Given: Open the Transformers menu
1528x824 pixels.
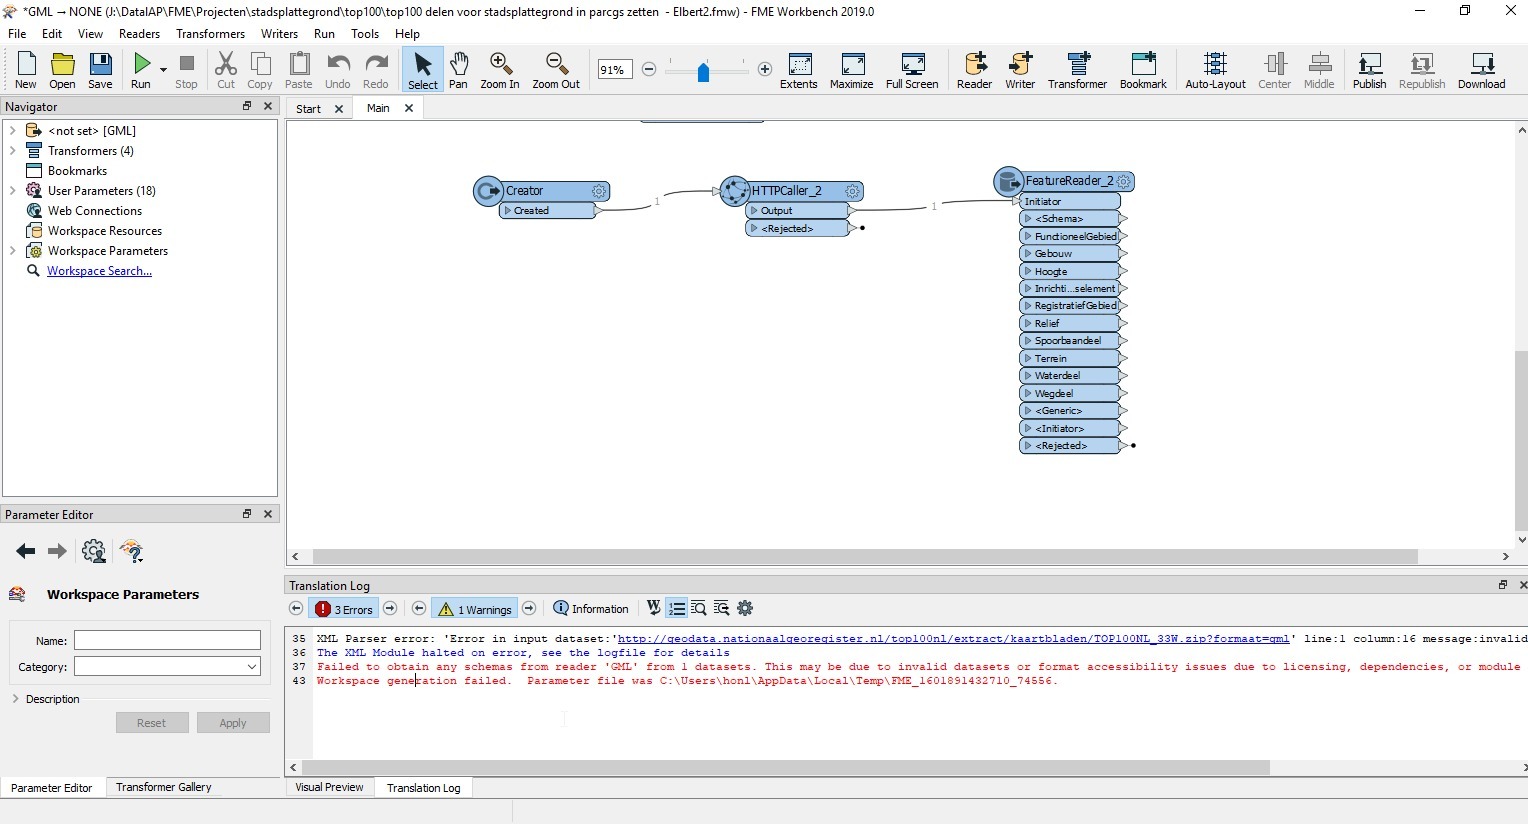Looking at the screenshot, I should (x=210, y=33).
